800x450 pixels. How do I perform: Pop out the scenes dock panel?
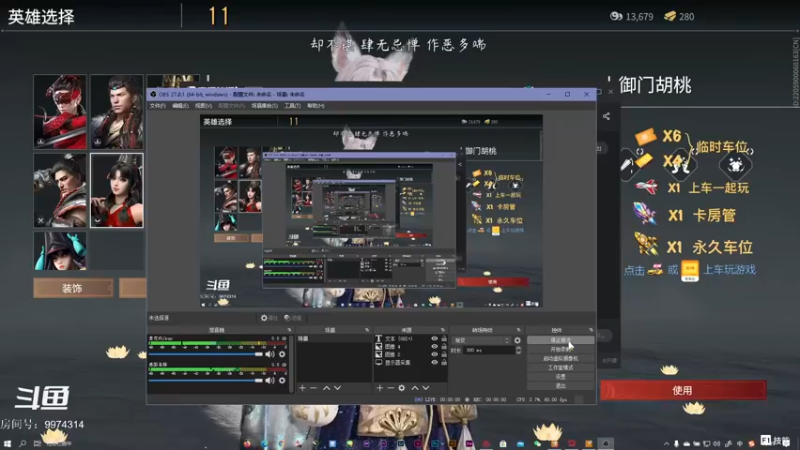click(x=366, y=330)
